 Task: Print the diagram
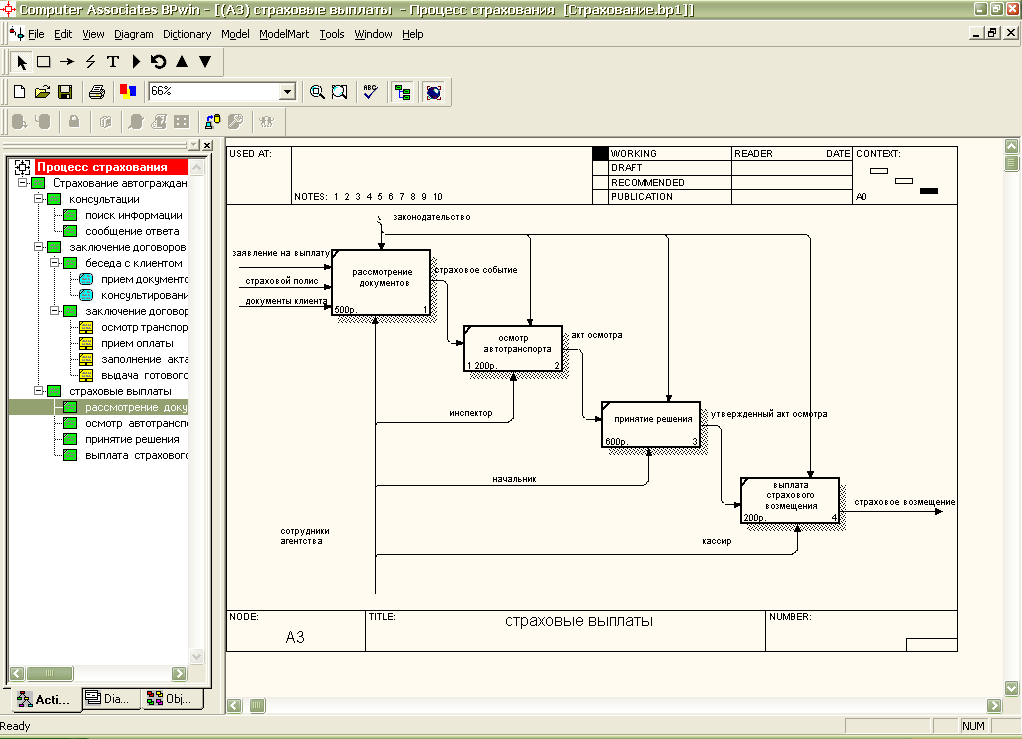point(96,92)
